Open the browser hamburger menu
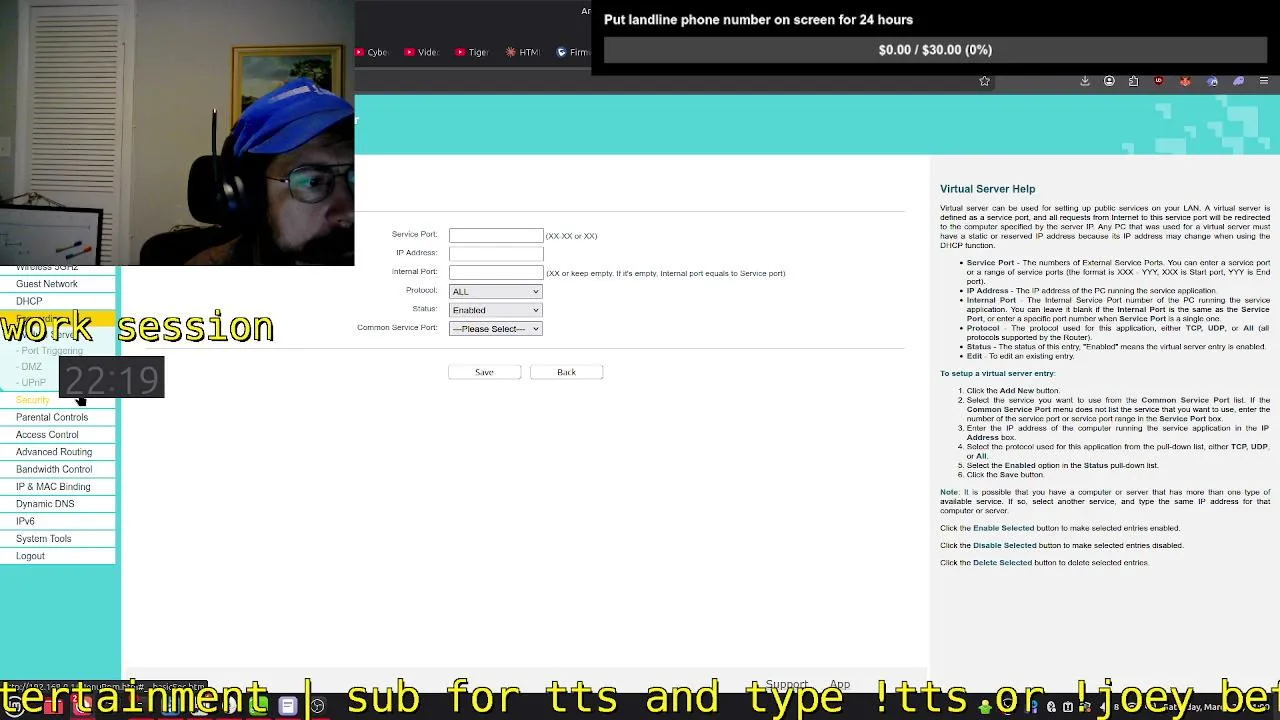Image resolution: width=1280 pixels, height=720 pixels. [1264, 81]
